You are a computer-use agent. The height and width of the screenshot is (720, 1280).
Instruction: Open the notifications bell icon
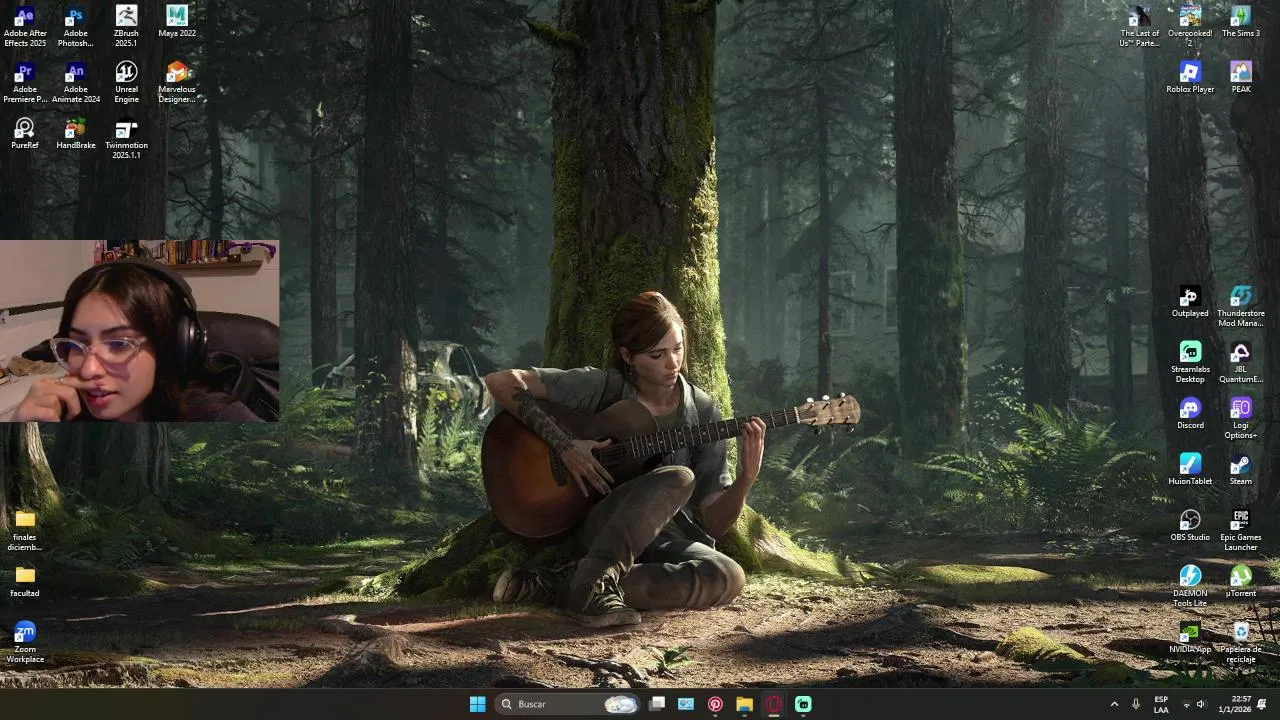click(1262, 704)
